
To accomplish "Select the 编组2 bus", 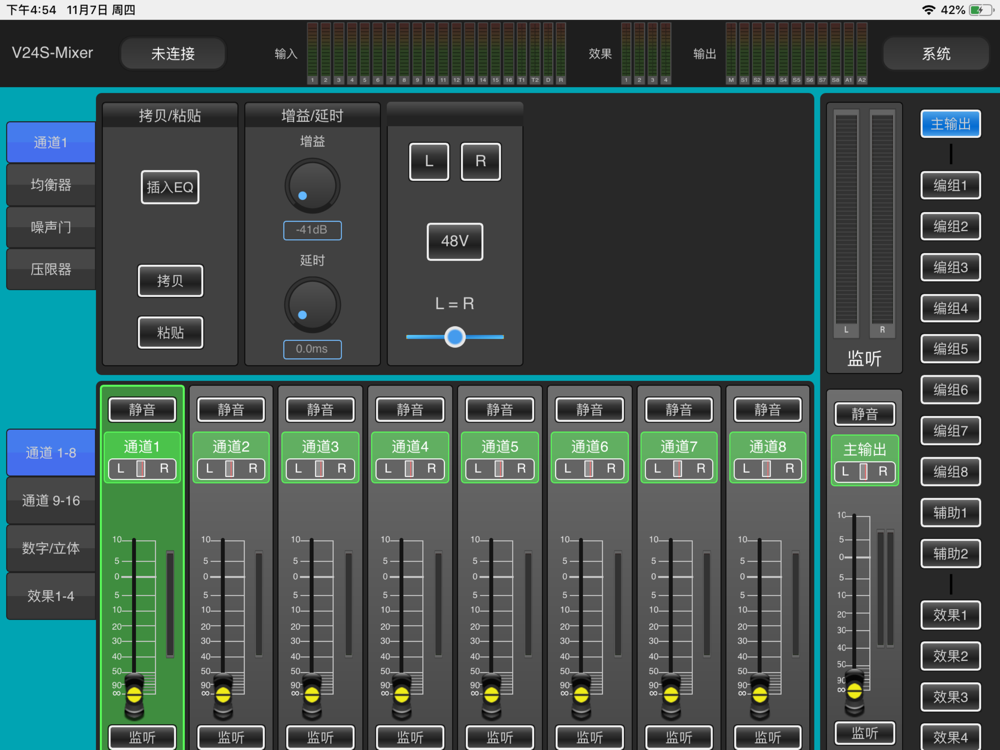I will (x=950, y=226).
